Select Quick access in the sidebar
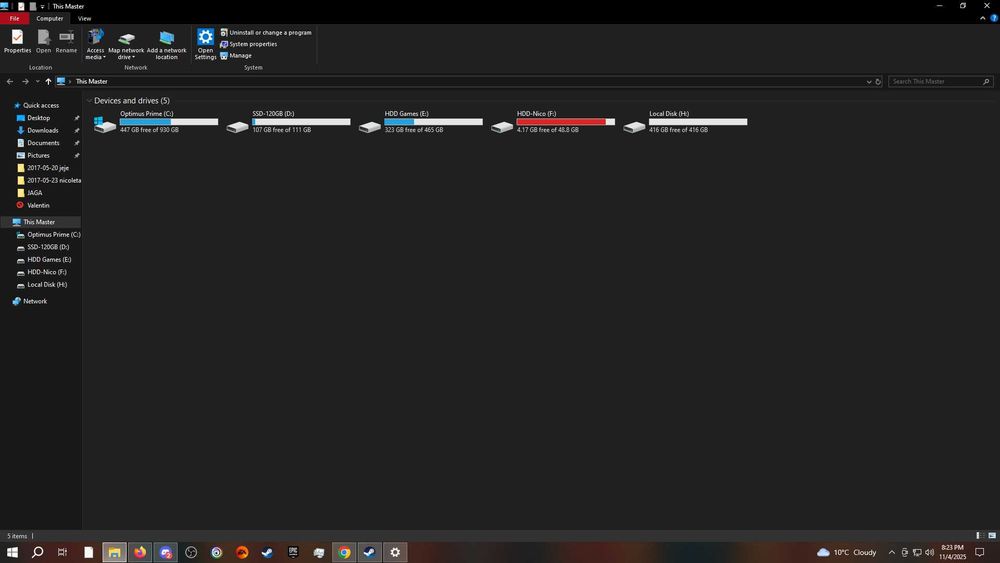1000x563 pixels. pos(41,105)
